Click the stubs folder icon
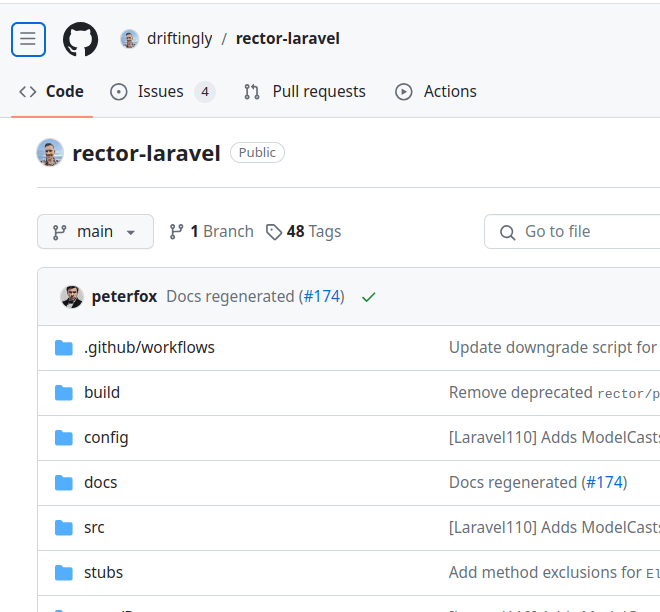660x612 pixels. pyautogui.click(x=64, y=573)
